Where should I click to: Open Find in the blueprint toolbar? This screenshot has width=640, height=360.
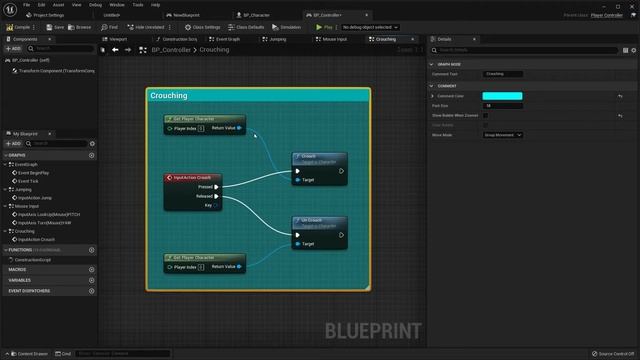pos(109,27)
